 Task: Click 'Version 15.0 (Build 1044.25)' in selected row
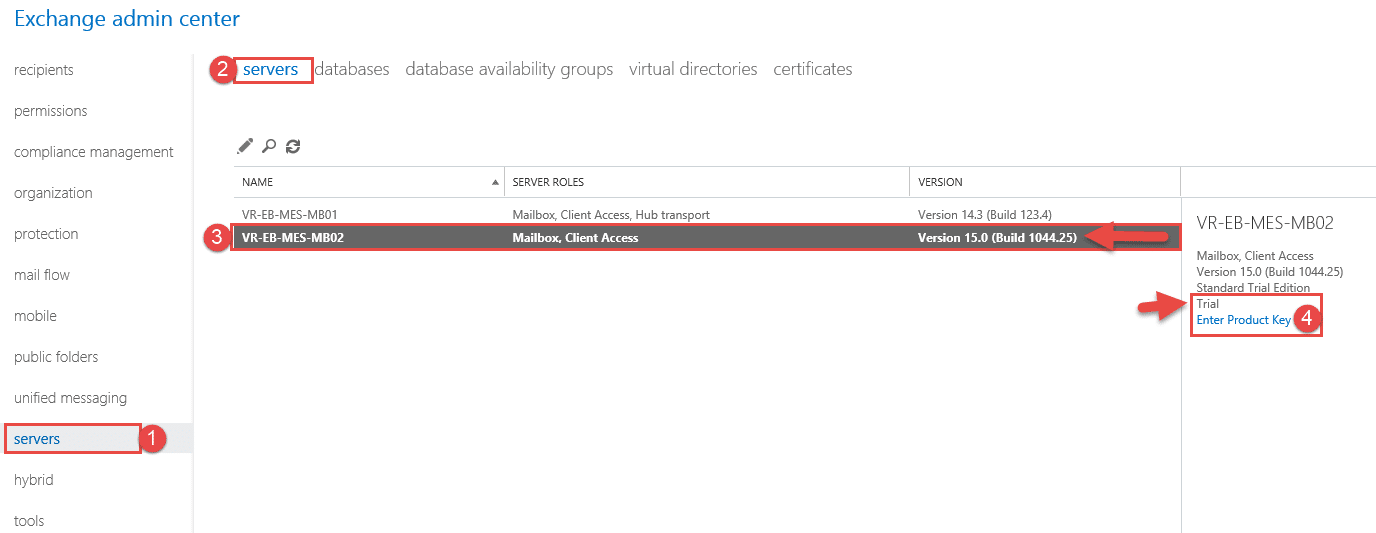point(997,237)
